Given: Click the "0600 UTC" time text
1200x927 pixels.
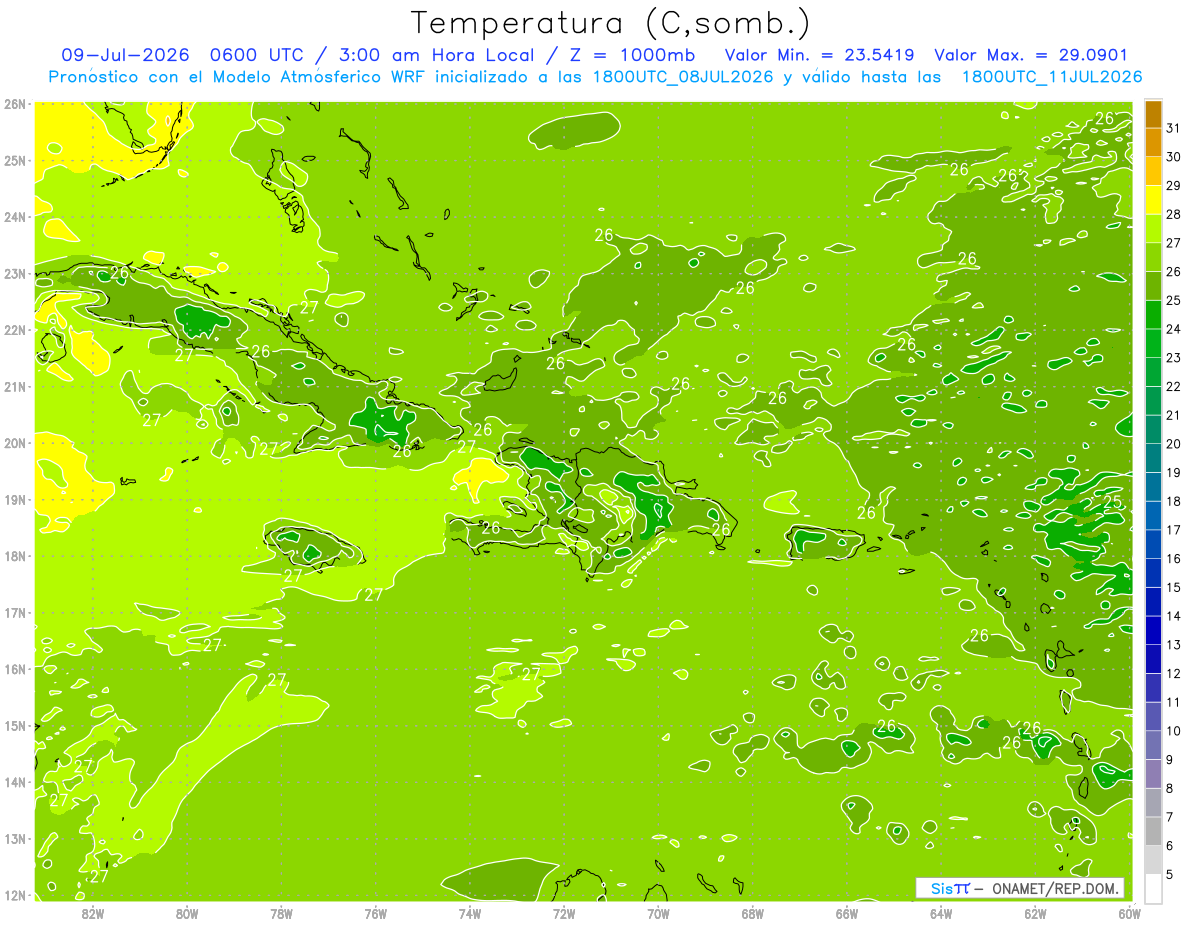Looking at the screenshot, I should 255,55.
